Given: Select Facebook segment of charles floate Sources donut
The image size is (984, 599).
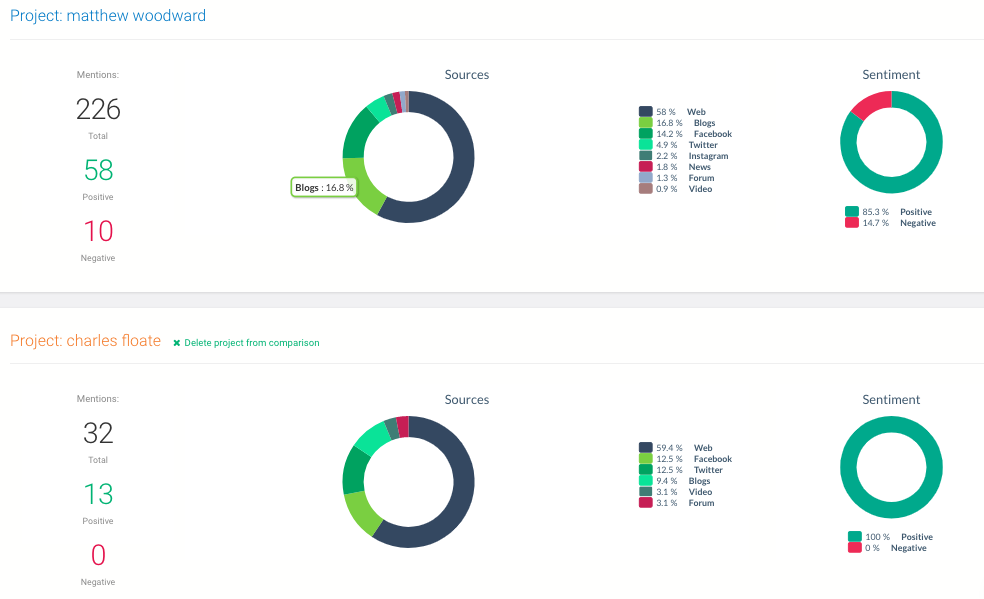Looking at the screenshot, I should pos(362,513).
